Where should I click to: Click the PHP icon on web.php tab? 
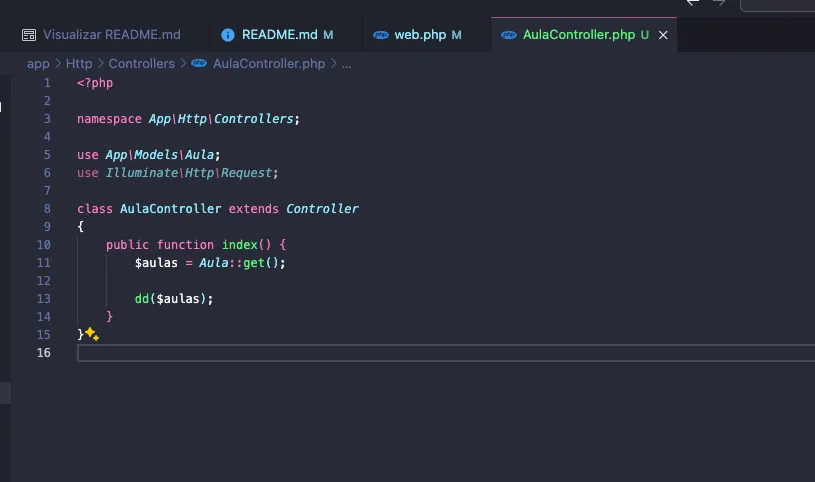coord(380,35)
